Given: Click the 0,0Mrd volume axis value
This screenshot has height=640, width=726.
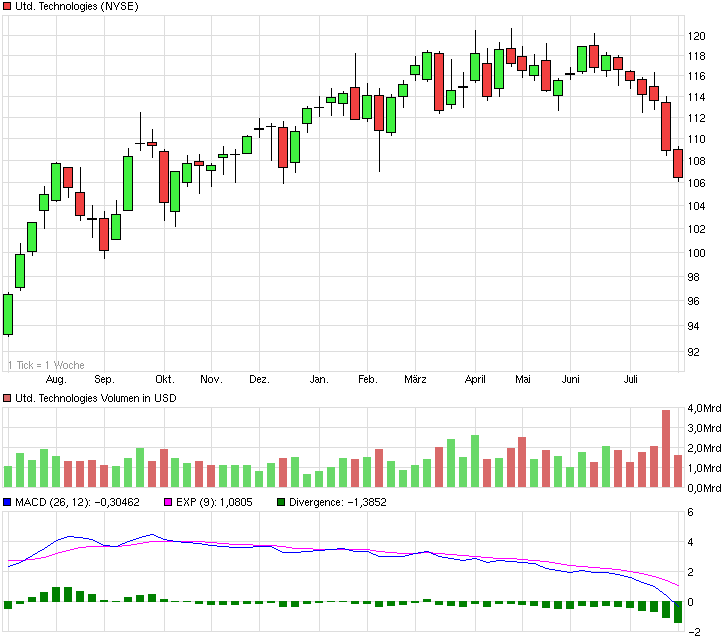Looking at the screenshot, I should coord(704,488).
